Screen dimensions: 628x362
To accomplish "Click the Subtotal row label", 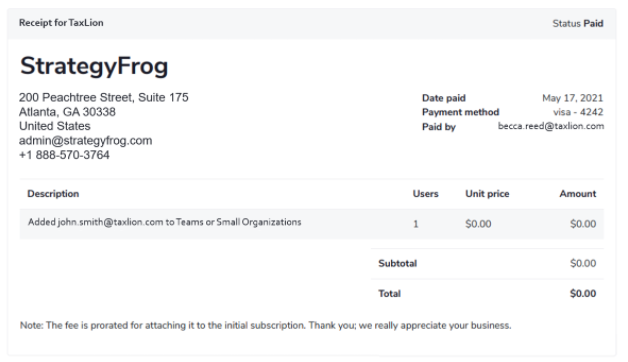I will pos(398,263).
